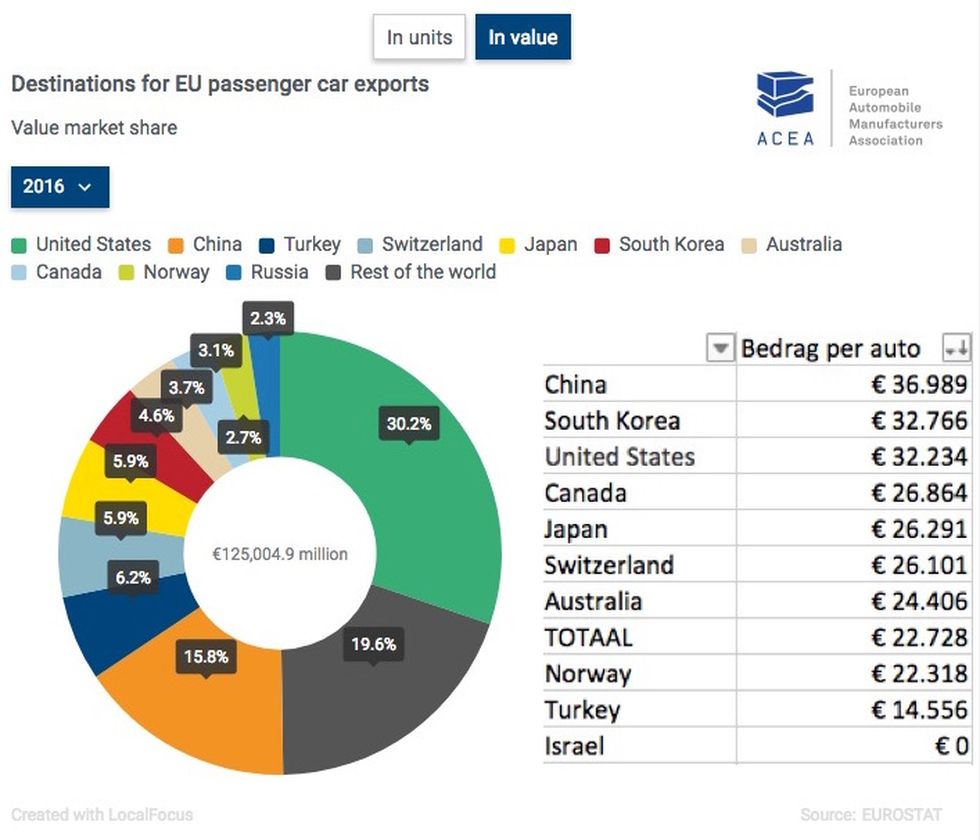Toggle the United States legend entry
Image resolution: width=980 pixels, height=840 pixels.
pos(81,244)
